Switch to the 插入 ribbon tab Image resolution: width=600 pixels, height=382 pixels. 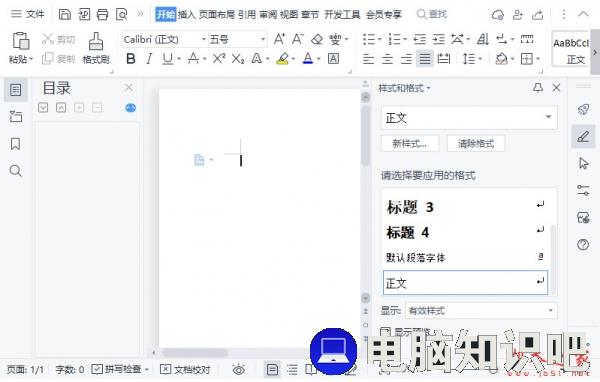[x=186, y=15]
